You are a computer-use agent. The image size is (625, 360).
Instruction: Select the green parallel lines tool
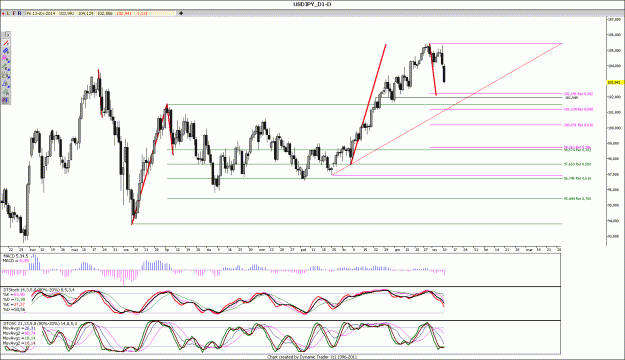(6, 92)
